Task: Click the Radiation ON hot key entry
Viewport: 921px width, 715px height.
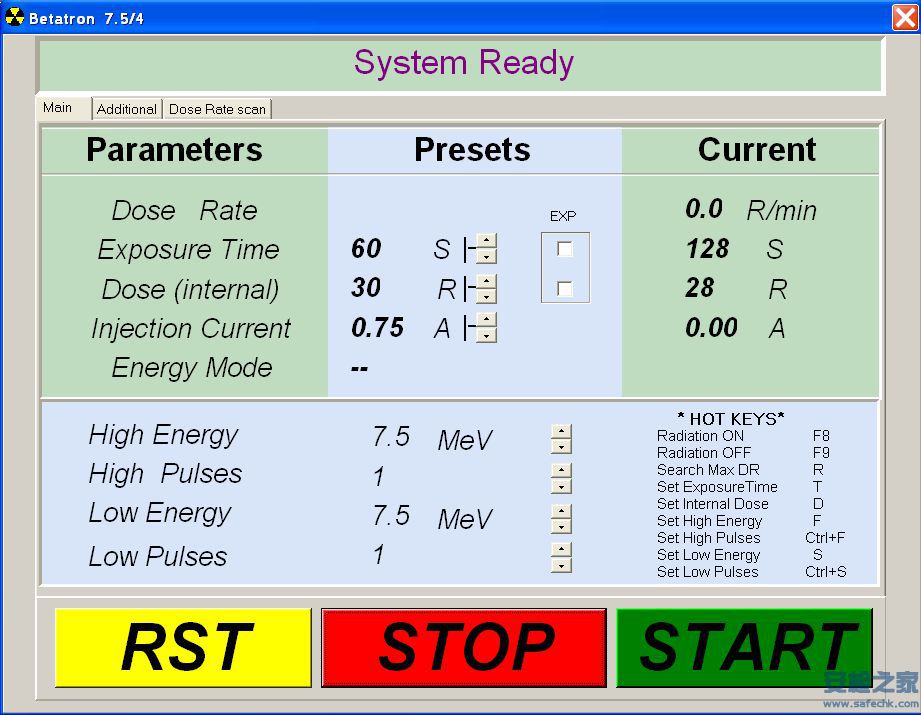Action: [743, 436]
